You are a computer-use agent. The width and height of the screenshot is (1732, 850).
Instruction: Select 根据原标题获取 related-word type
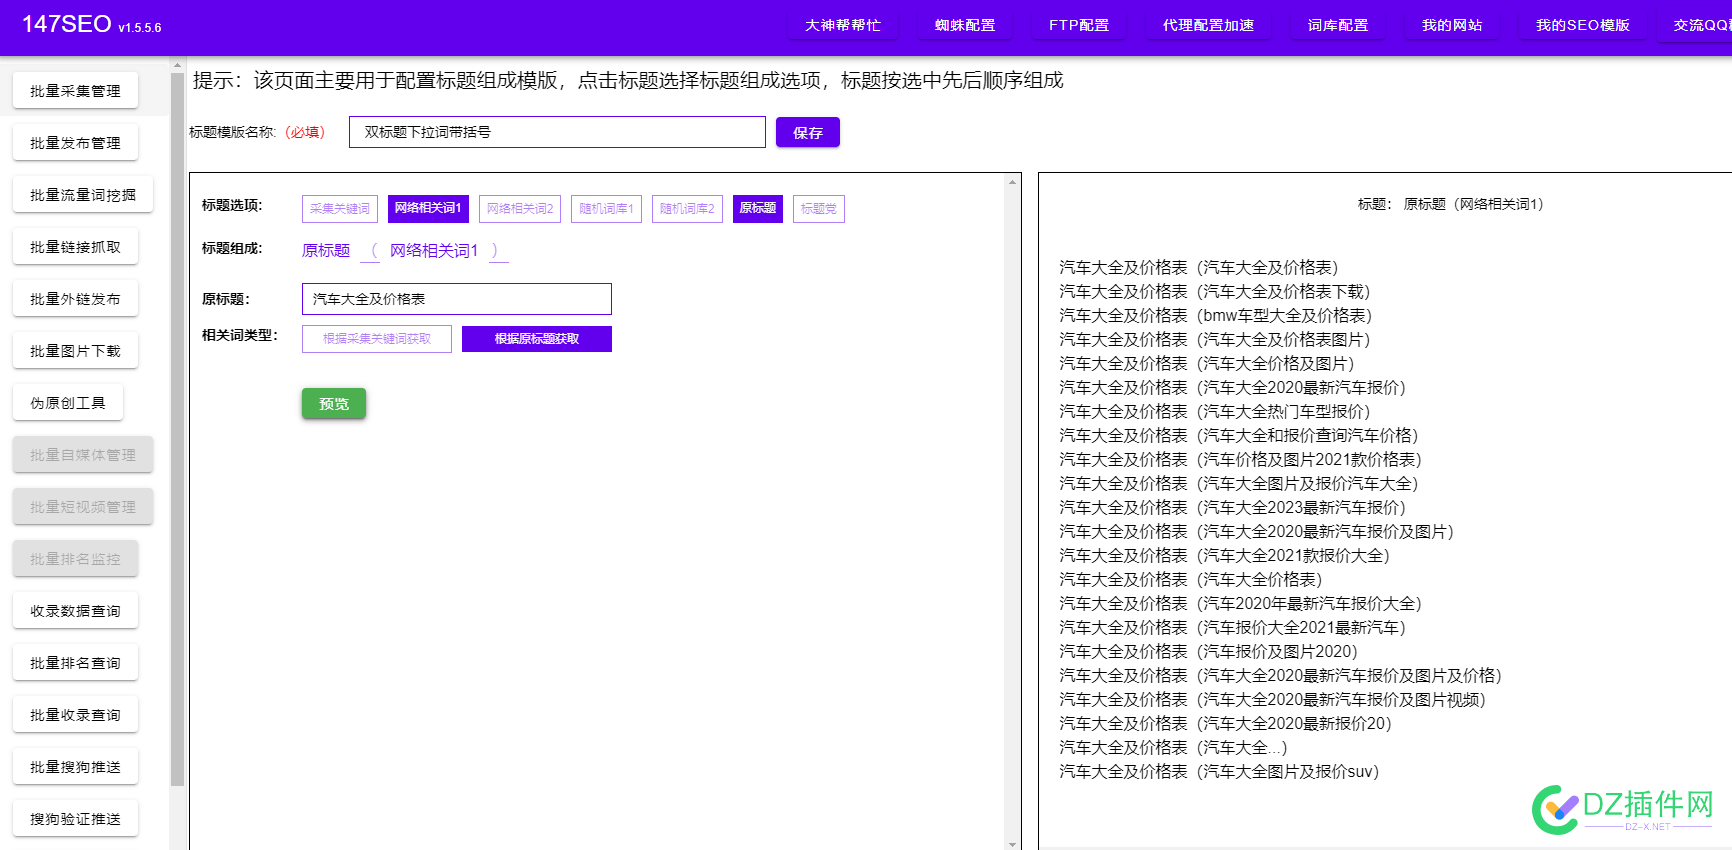pos(537,339)
